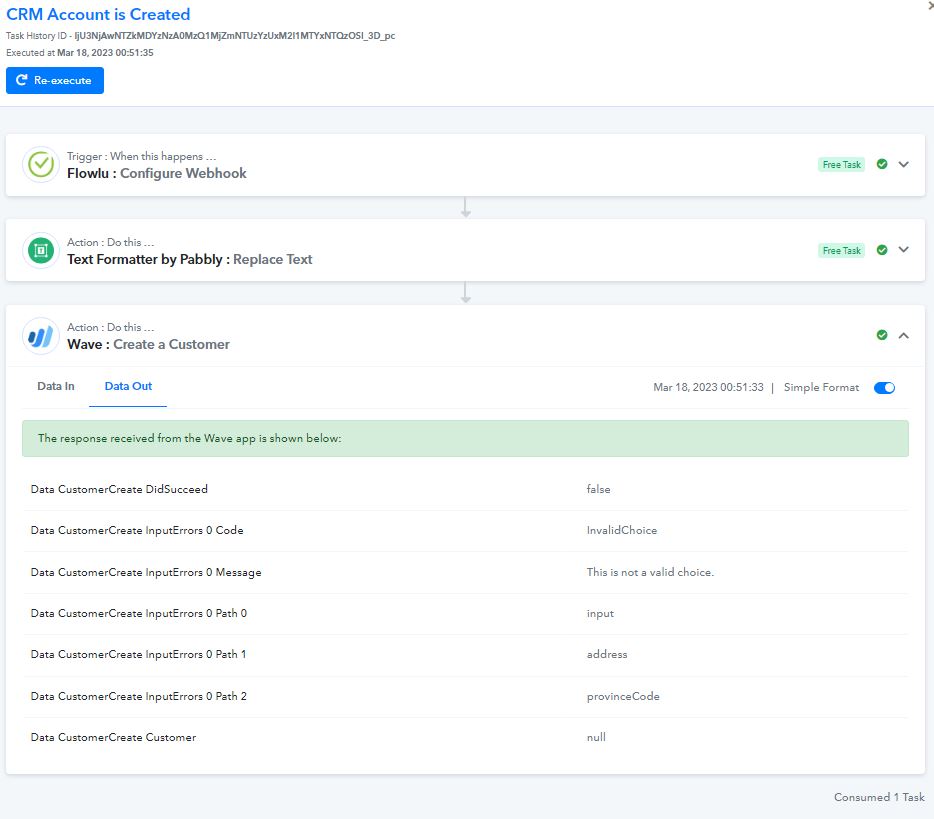Expand the Flowlu Configure Webhook step
Viewport: 934px width, 819px height.
coord(904,164)
